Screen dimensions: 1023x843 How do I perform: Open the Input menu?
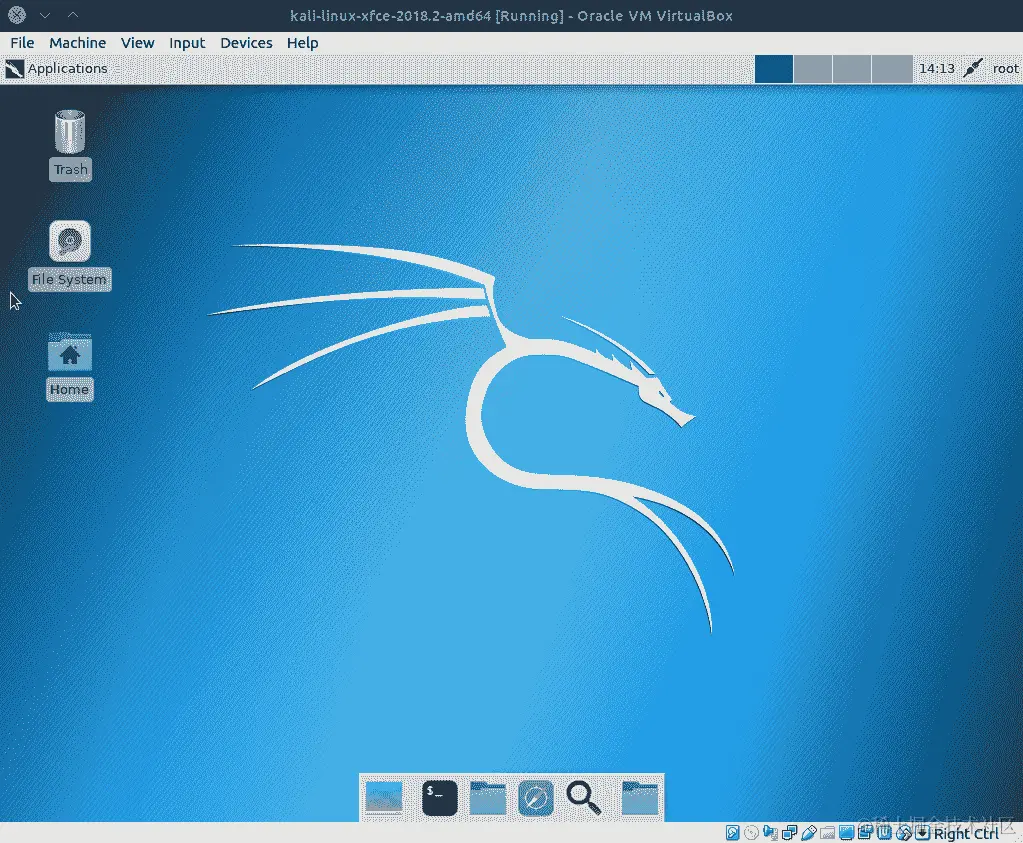click(x=187, y=43)
